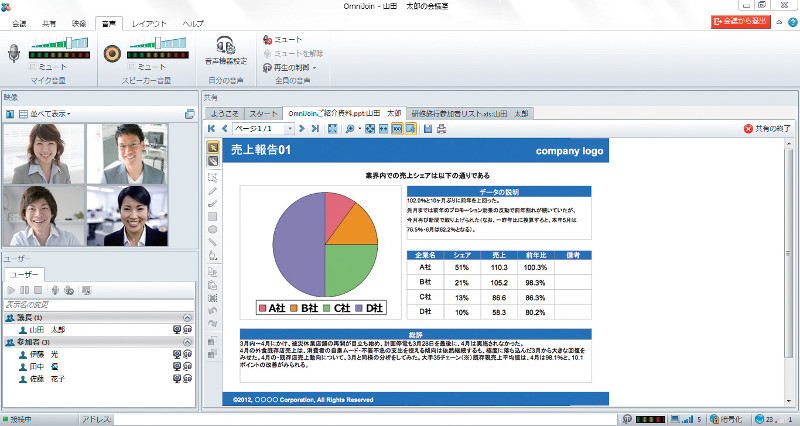The height and width of the screenshot is (426, 800).
Task: Select user 伊藤 光 in the list
Action: 99,354
